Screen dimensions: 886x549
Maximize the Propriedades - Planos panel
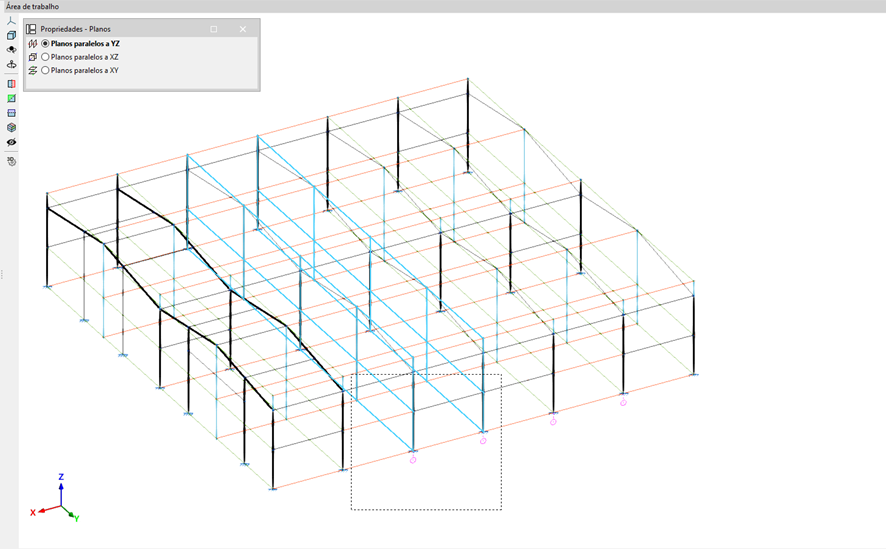click(x=214, y=29)
